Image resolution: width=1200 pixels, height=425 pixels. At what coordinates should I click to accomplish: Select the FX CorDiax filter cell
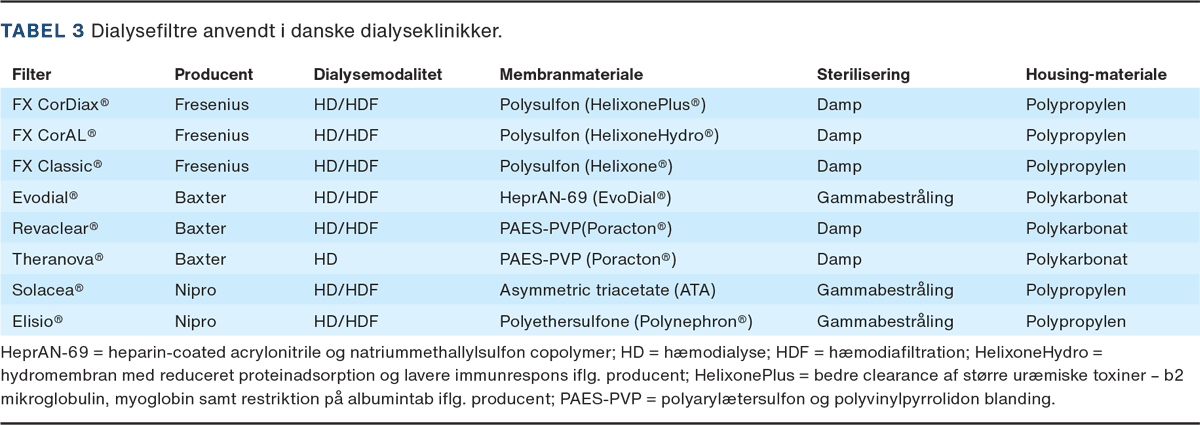60,104
